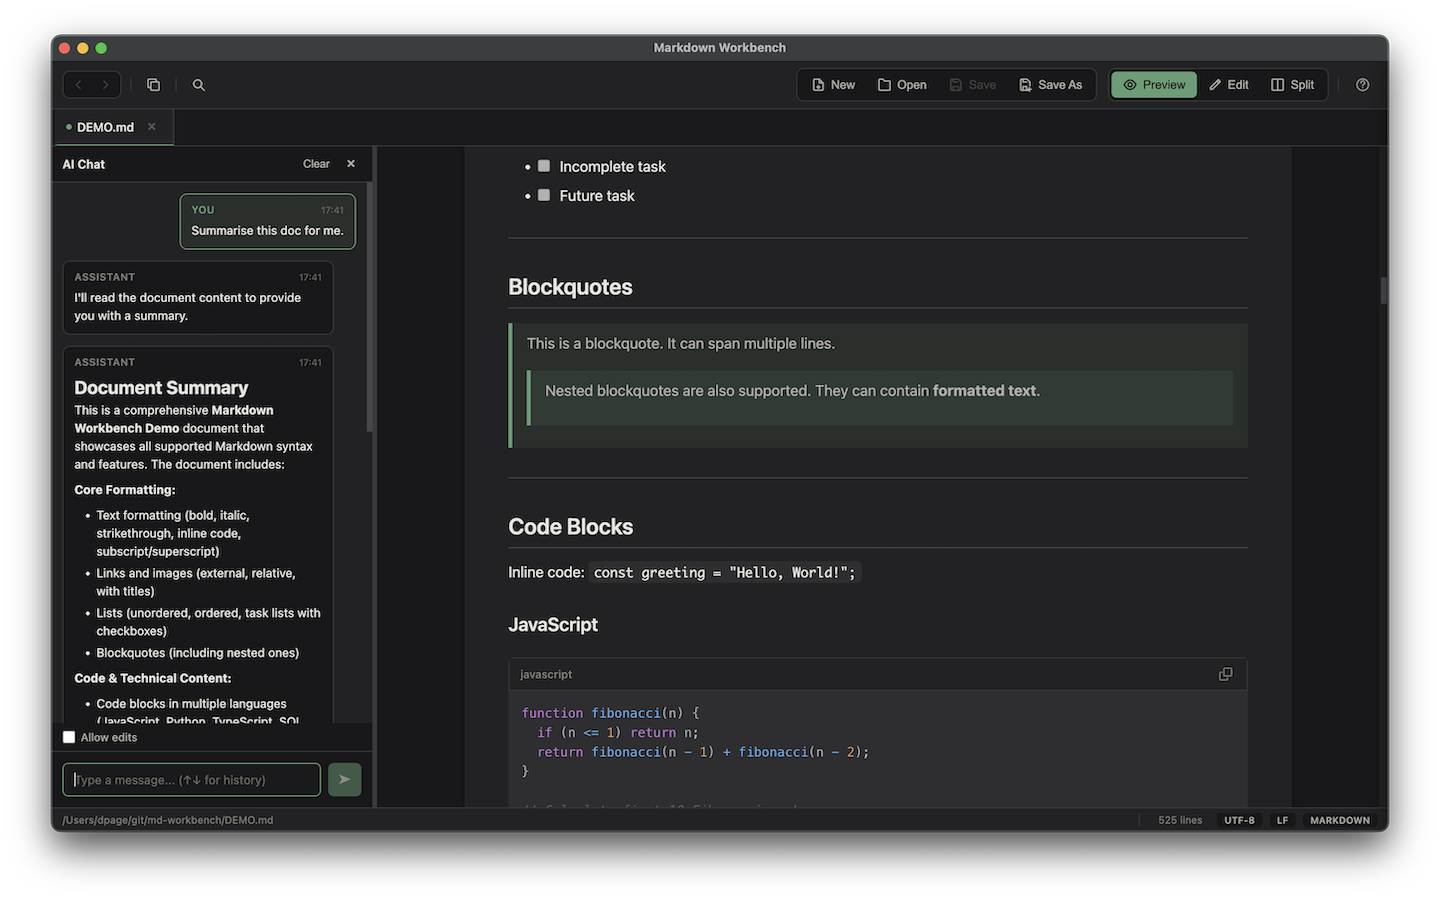Check the Future task checkbox

point(543,195)
